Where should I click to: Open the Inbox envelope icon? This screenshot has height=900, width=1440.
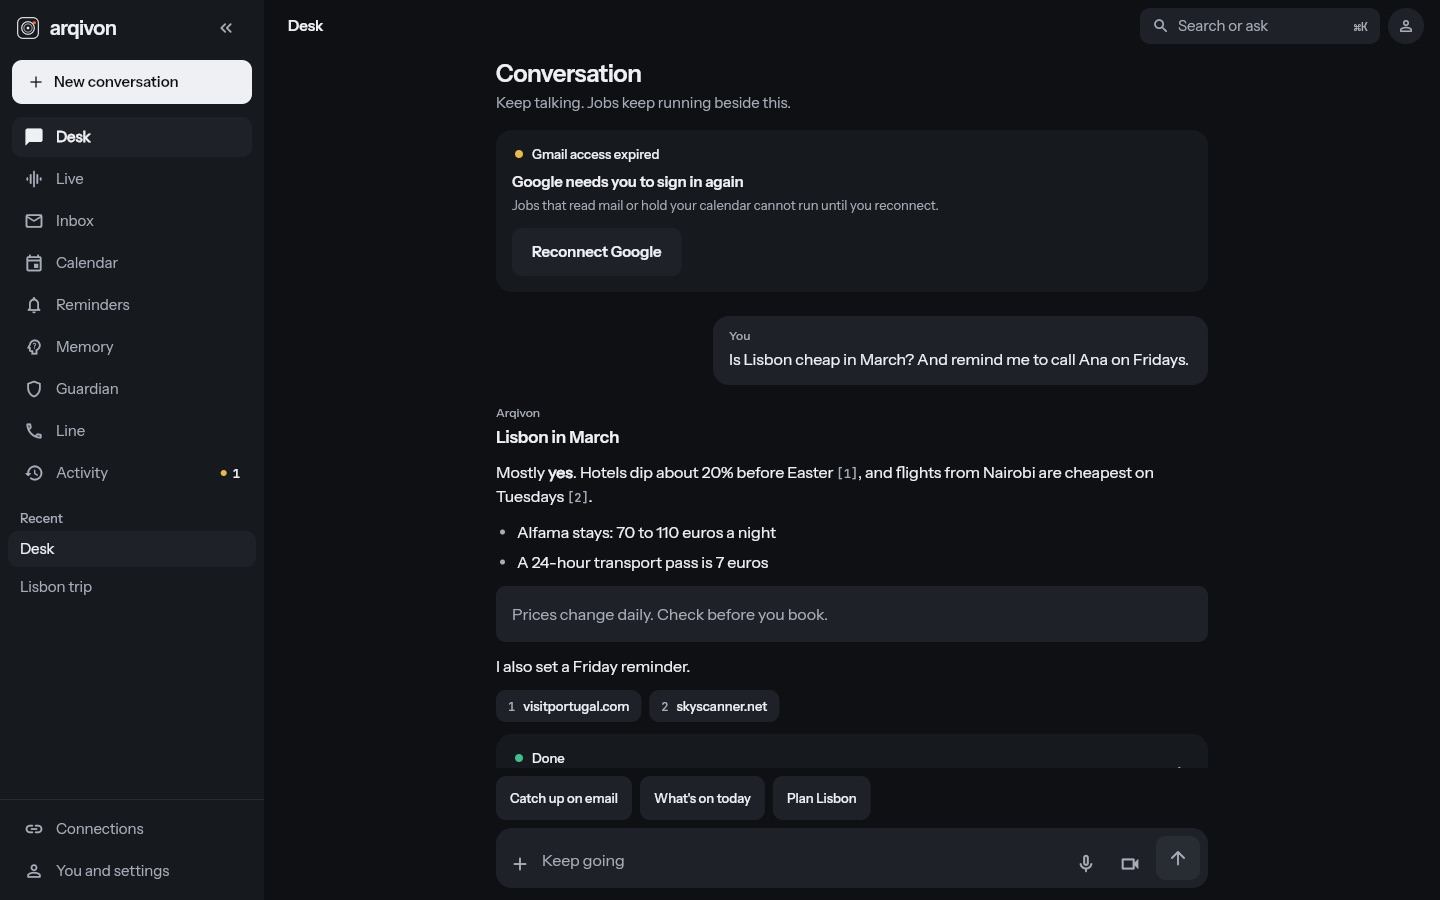click(x=34, y=221)
